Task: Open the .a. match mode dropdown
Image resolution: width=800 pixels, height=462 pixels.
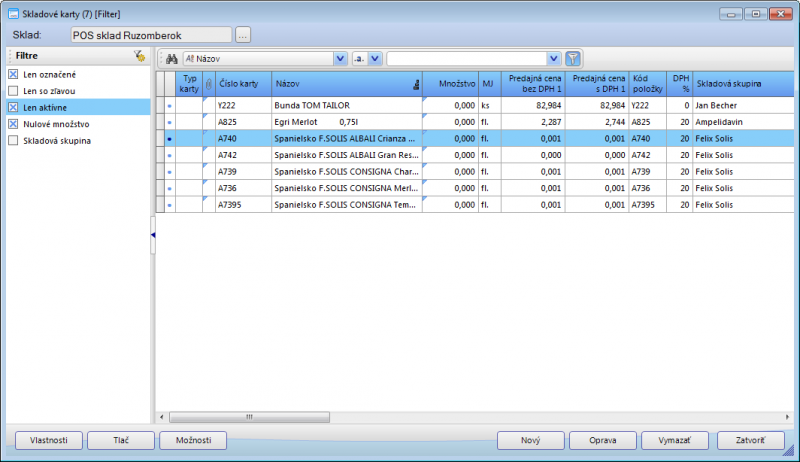Action: pyautogui.click(x=375, y=59)
